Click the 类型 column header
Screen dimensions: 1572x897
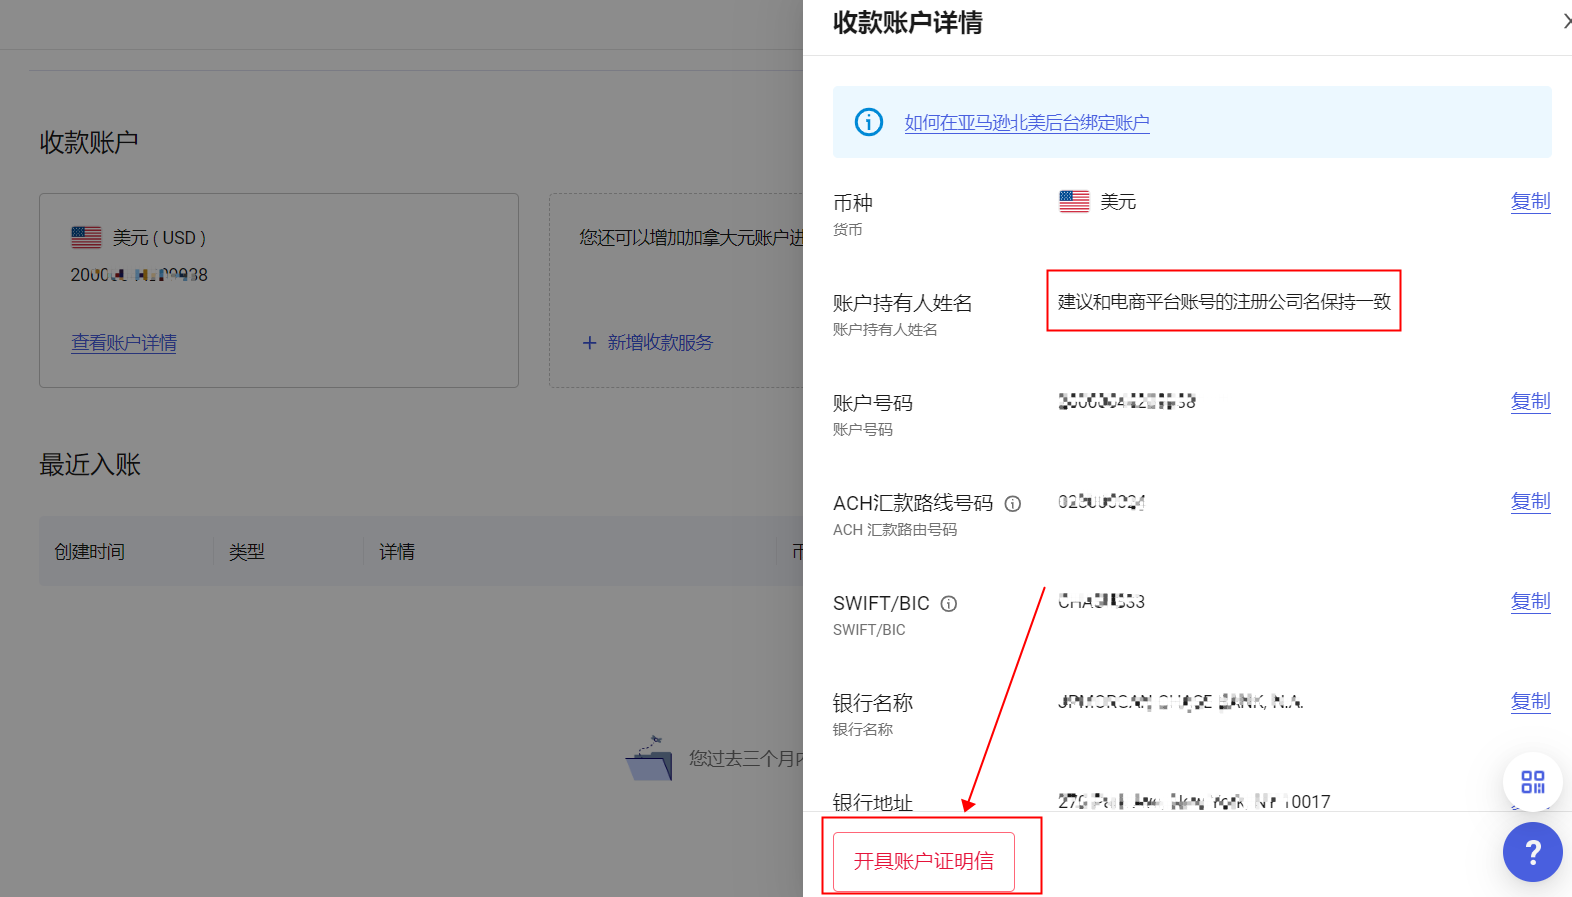(247, 552)
